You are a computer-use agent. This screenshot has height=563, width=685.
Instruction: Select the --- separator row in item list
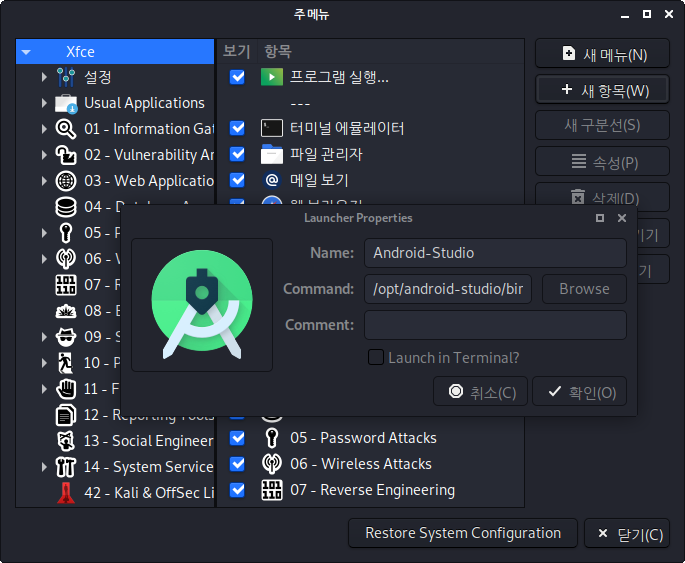pyautogui.click(x=370, y=104)
